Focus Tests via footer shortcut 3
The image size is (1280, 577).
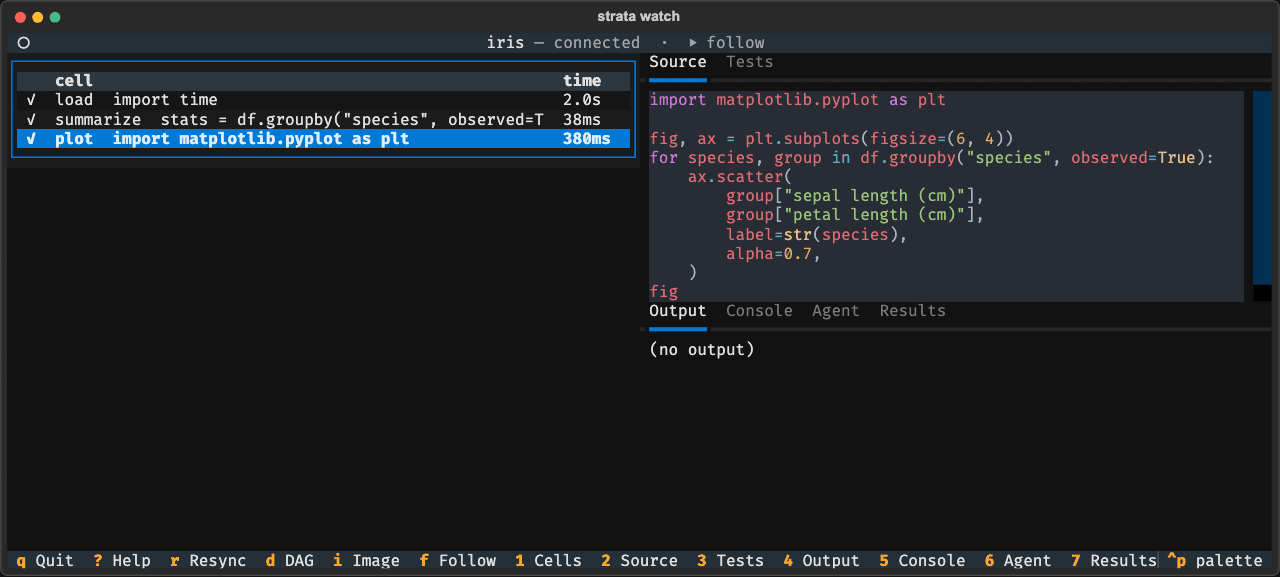coord(731,561)
